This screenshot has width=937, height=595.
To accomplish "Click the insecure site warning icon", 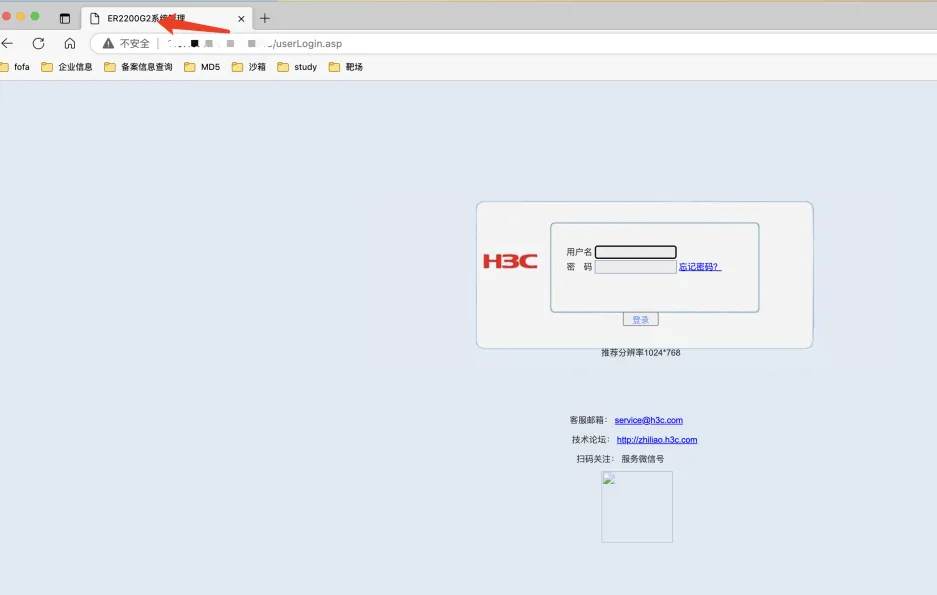I will point(108,43).
